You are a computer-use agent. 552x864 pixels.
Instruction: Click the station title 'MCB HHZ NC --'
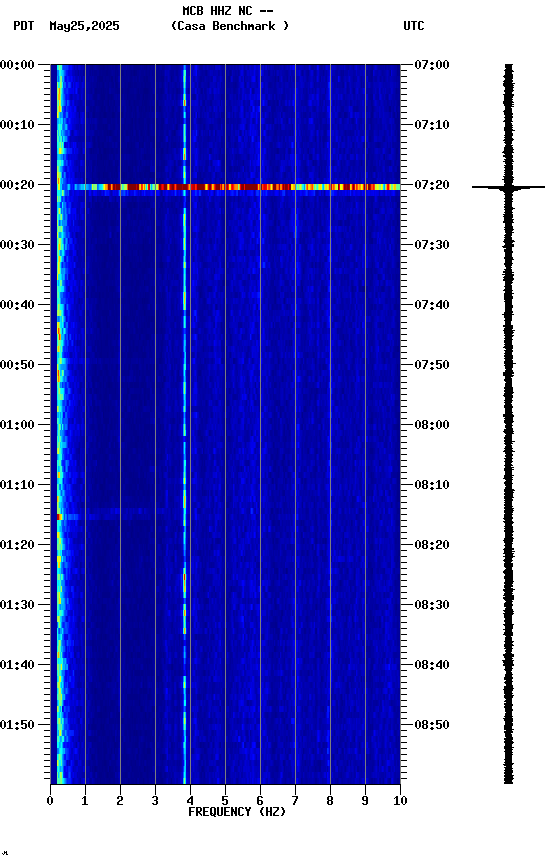click(228, 11)
